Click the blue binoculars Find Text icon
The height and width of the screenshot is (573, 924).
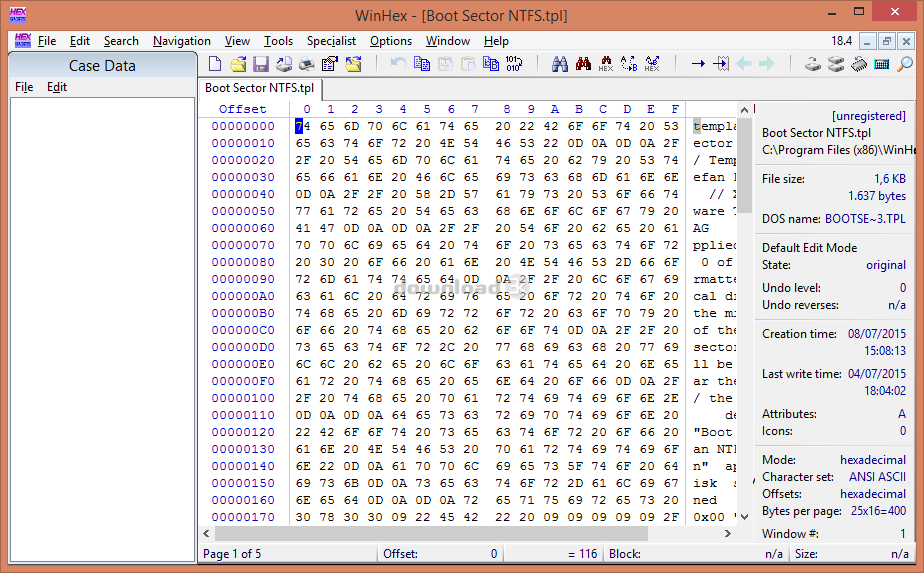[x=560, y=64]
